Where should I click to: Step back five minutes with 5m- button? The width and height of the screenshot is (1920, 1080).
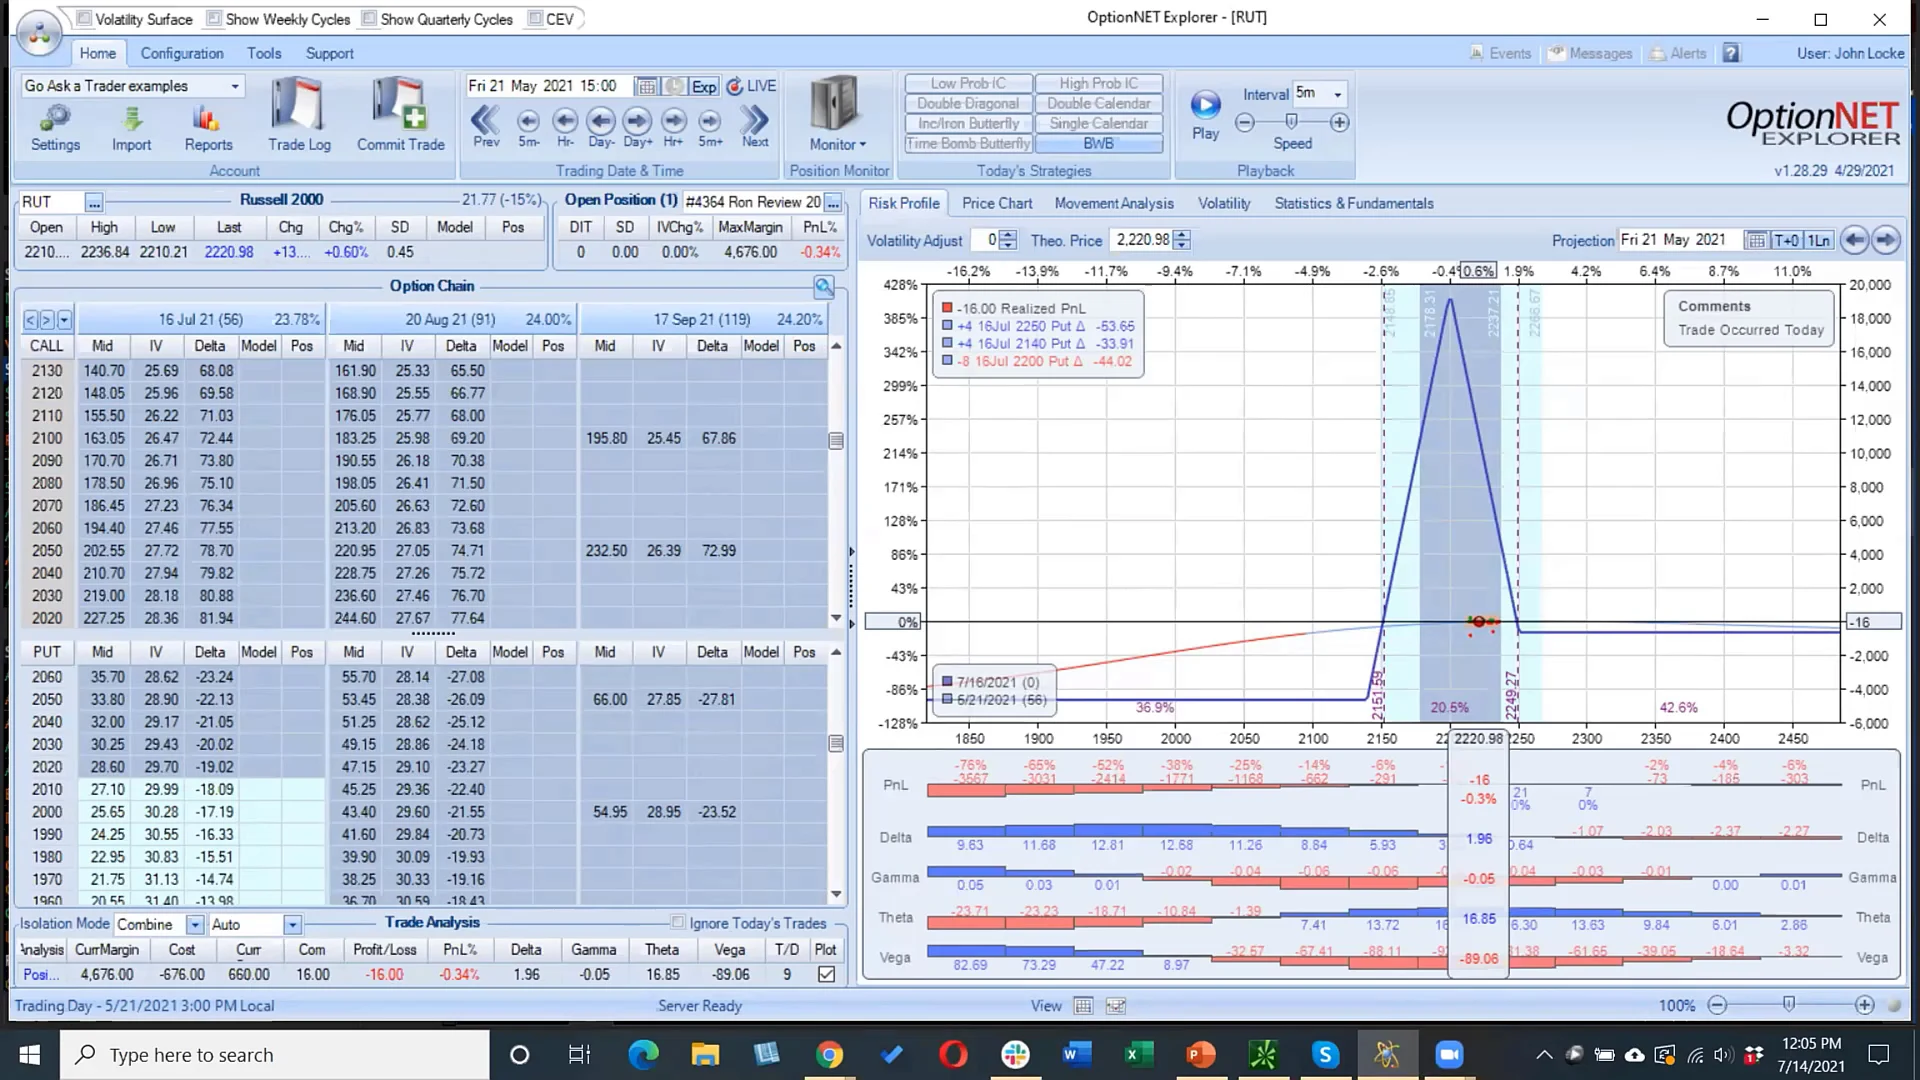(x=528, y=127)
